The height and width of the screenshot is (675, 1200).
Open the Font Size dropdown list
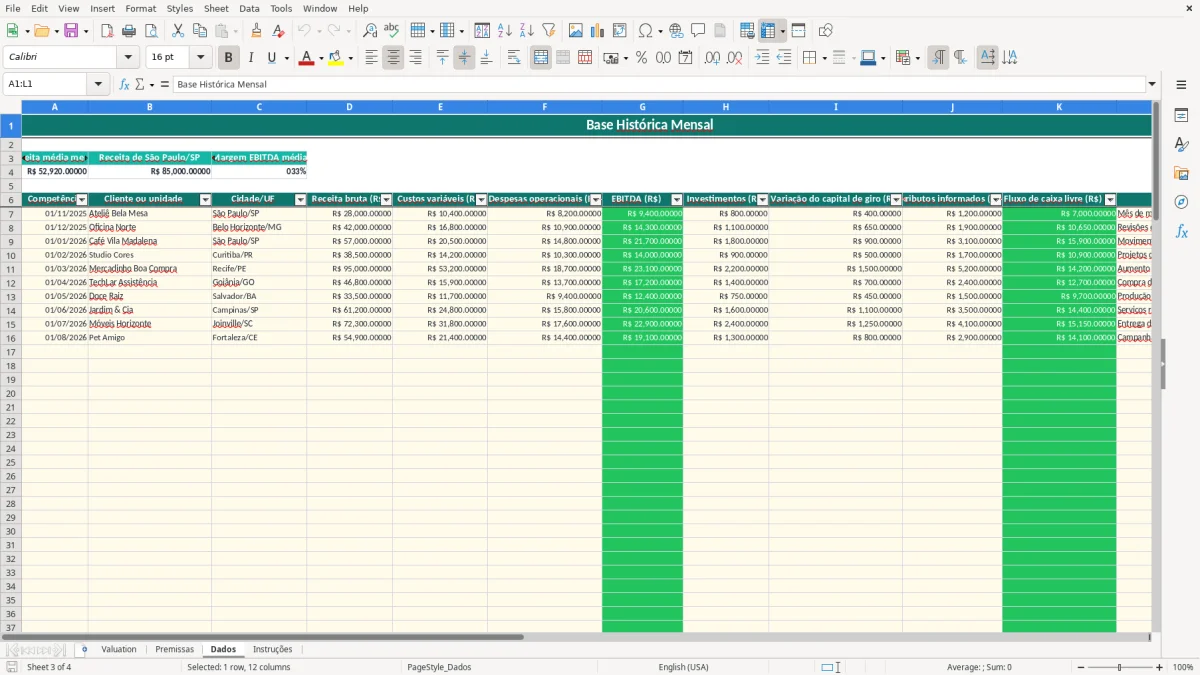(x=200, y=58)
